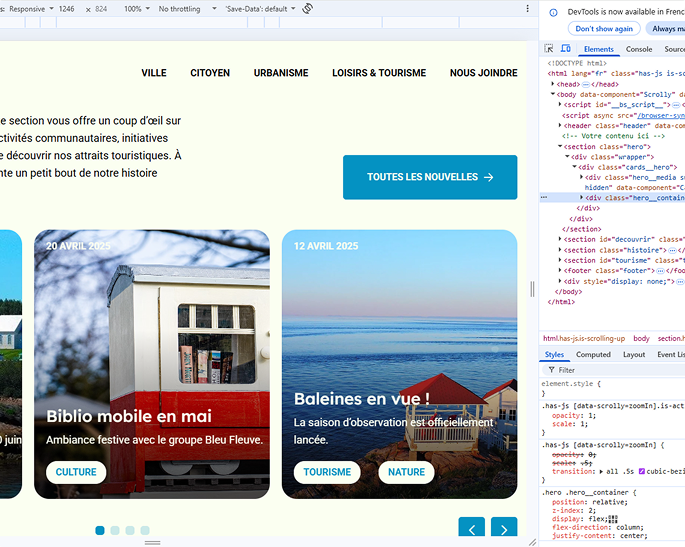This screenshot has width=685, height=547.
Task: Expand the script id bs_script node
Action: 560,104
